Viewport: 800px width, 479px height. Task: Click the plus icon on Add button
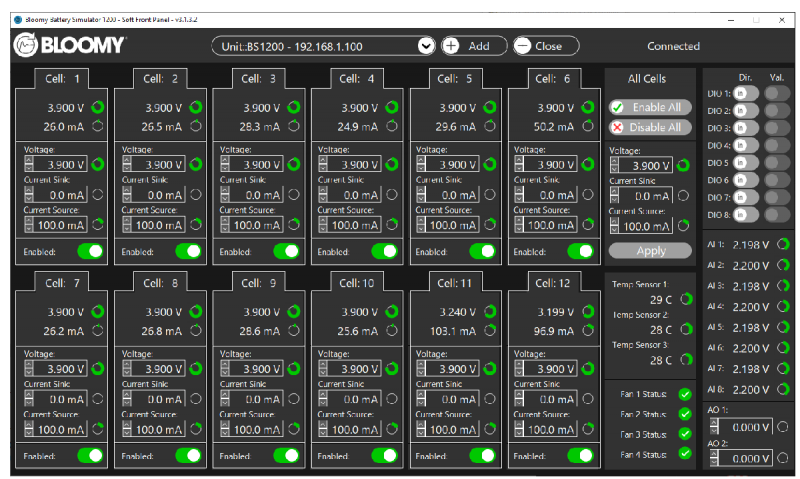point(451,46)
